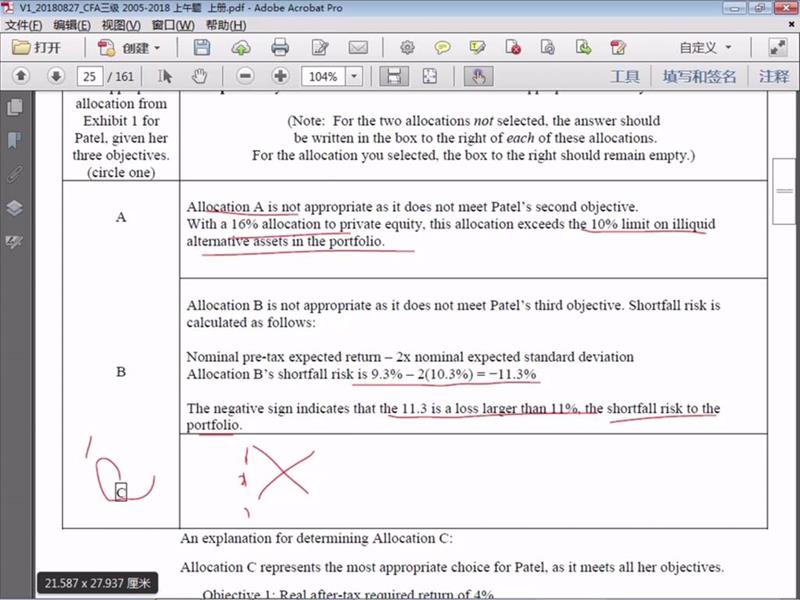Toggle read mode fullscreen button
This screenshot has width=800, height=600.
pos(777,47)
